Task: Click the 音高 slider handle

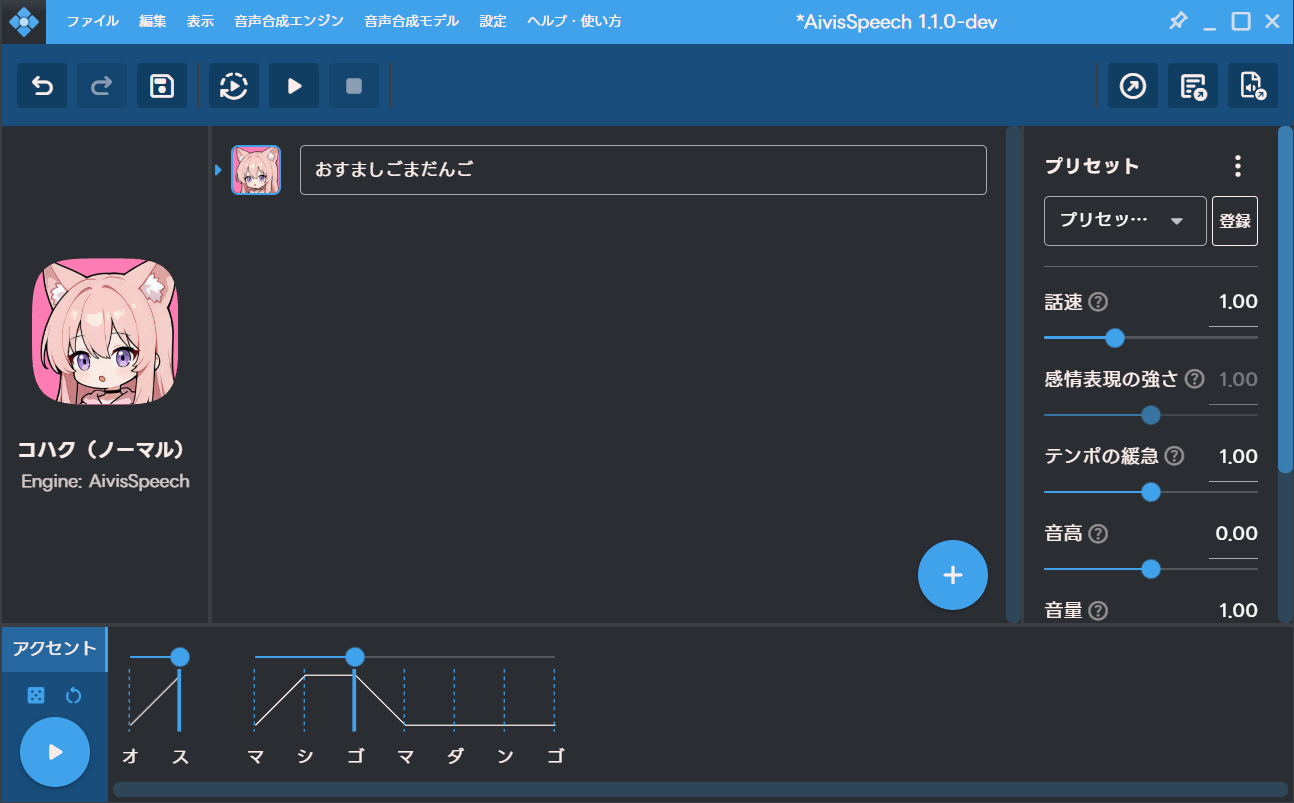Action: [1151, 569]
